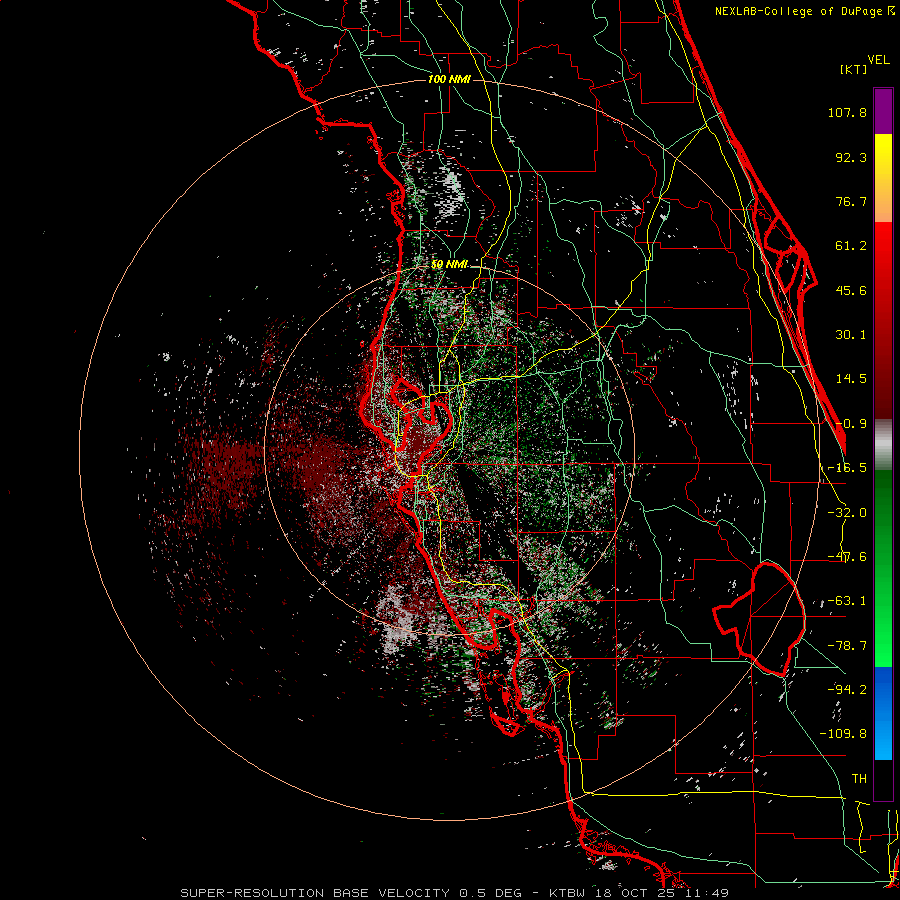Click the 107.8 velocity scale value

tap(847, 112)
